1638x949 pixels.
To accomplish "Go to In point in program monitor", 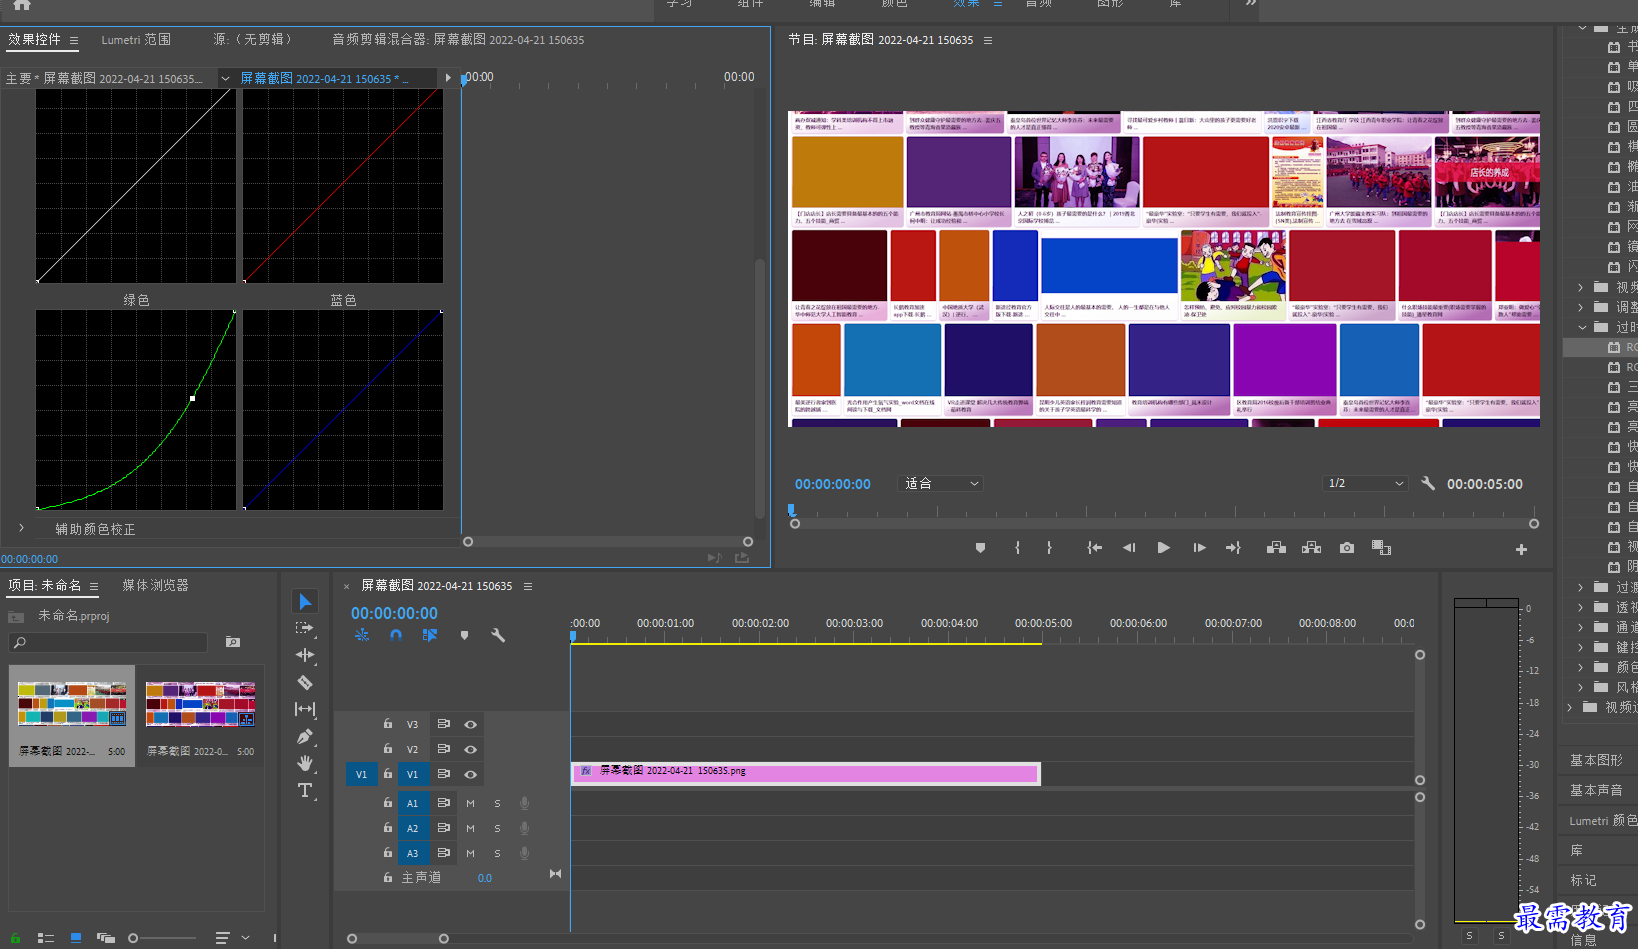I will [x=1095, y=548].
